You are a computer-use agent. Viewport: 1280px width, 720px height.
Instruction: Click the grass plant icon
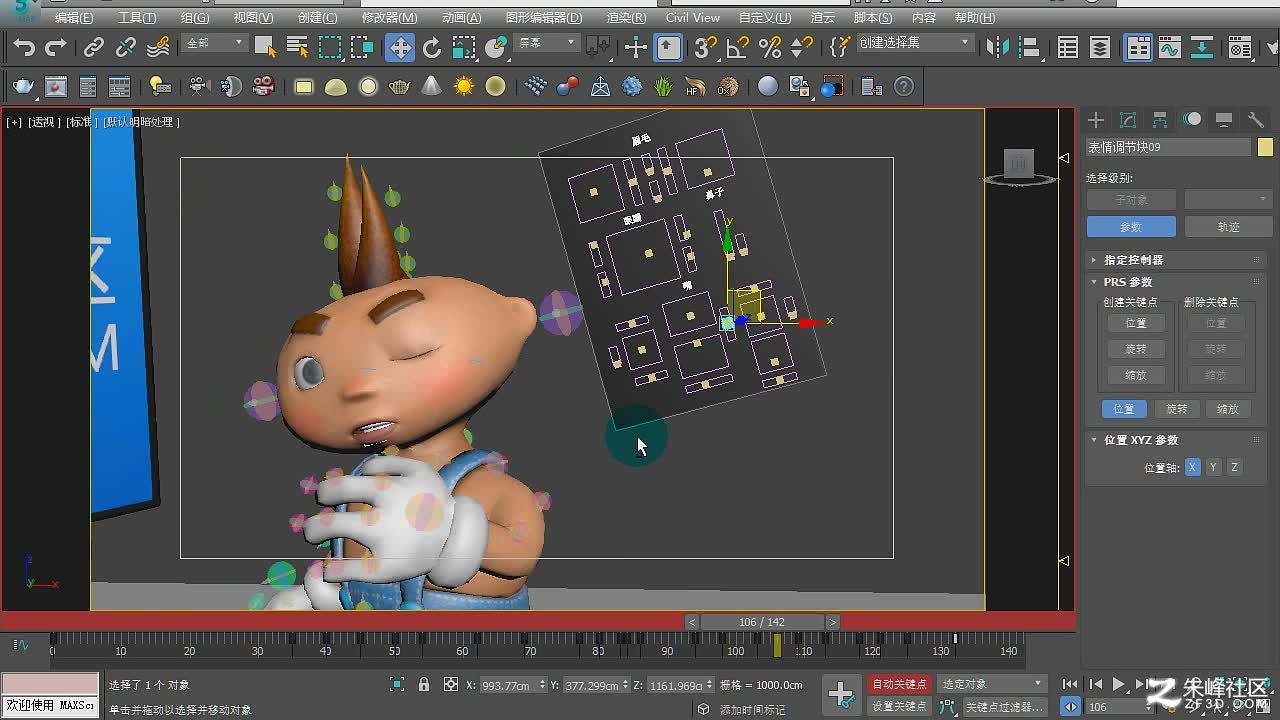[664, 87]
